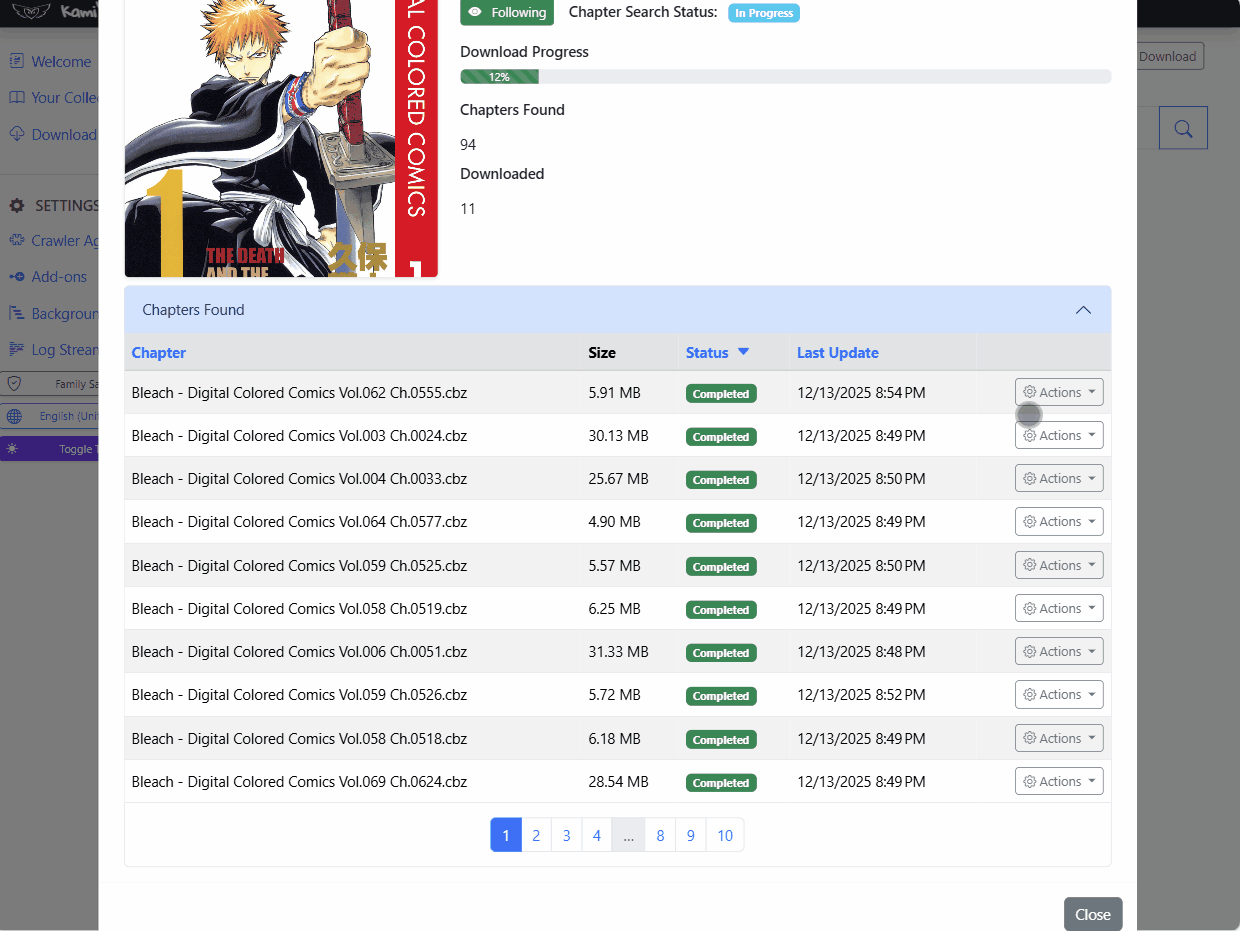The height and width of the screenshot is (931, 1240).
Task: Click the 12% download progress bar
Action: click(785, 77)
